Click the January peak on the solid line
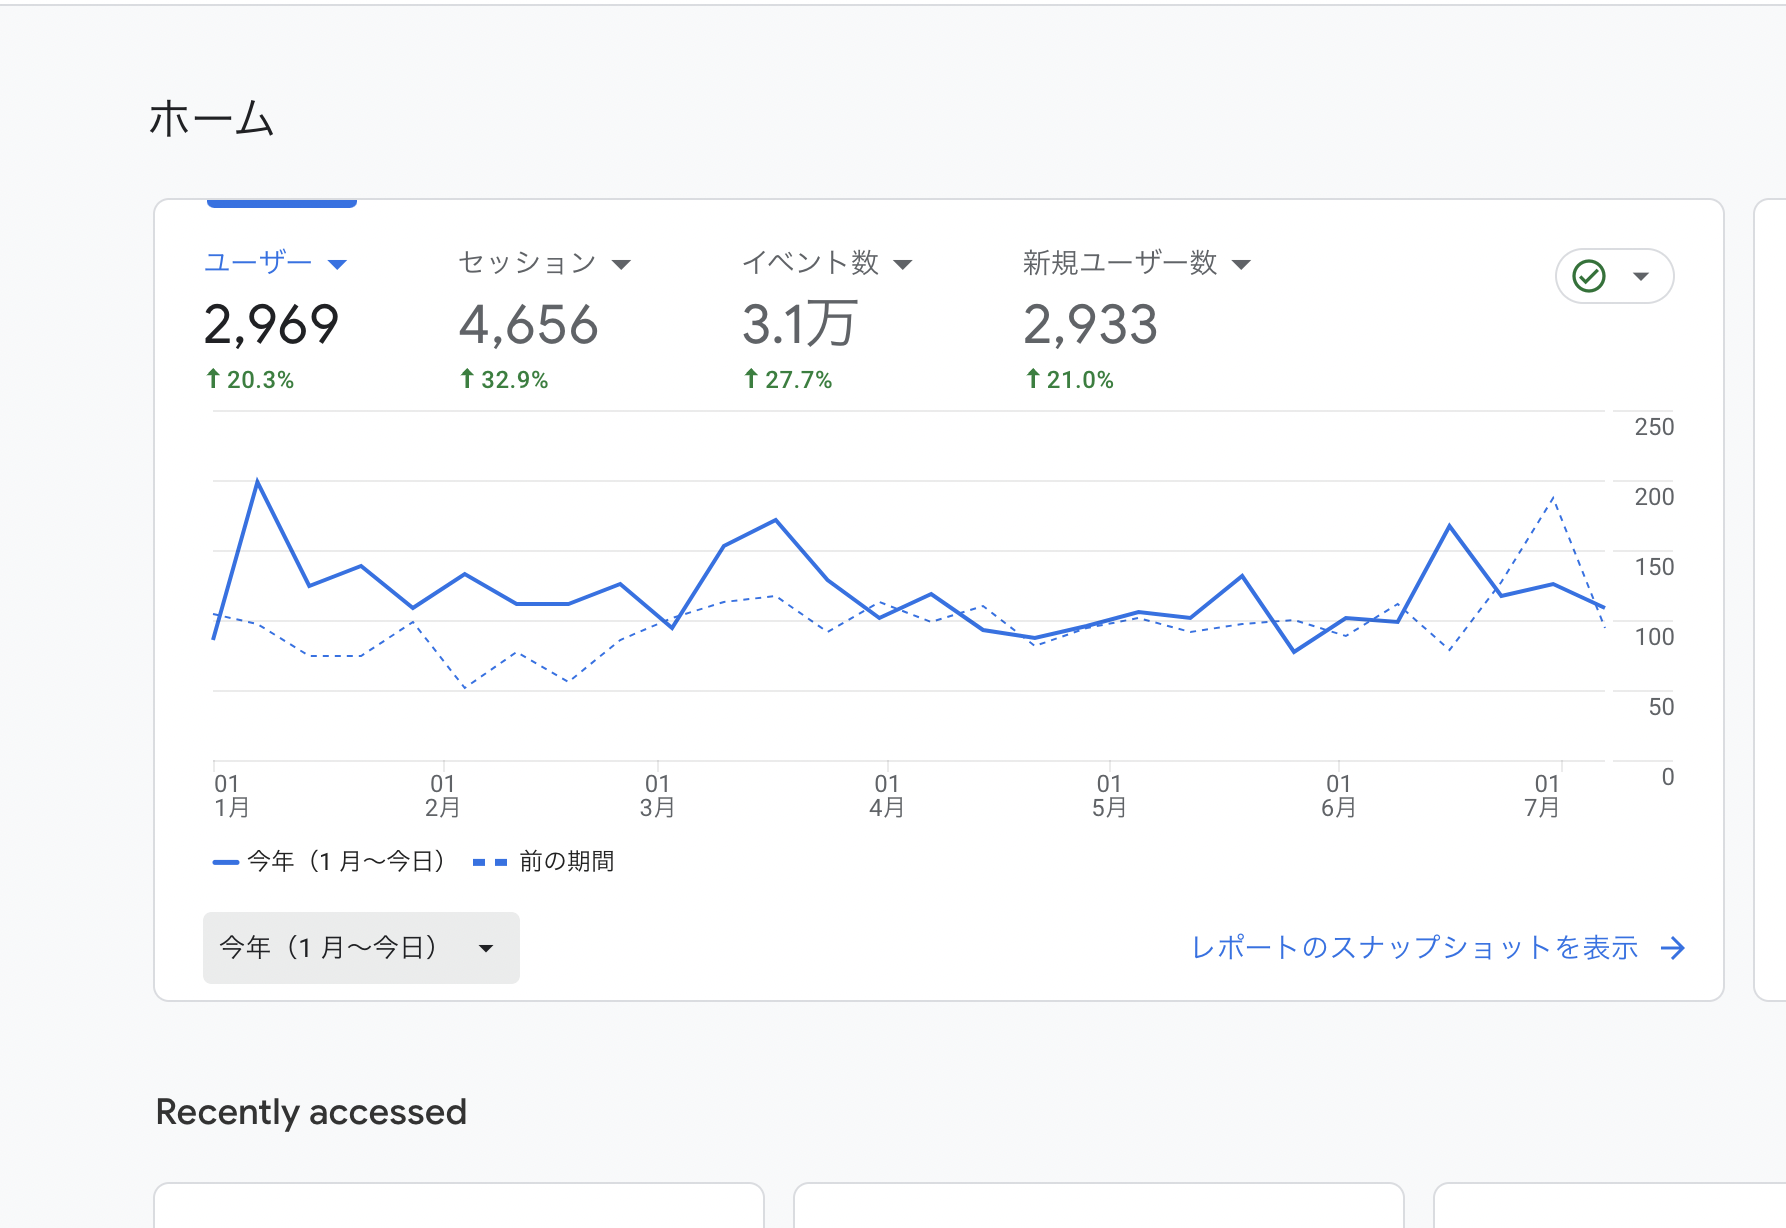The image size is (1786, 1228). [258, 482]
